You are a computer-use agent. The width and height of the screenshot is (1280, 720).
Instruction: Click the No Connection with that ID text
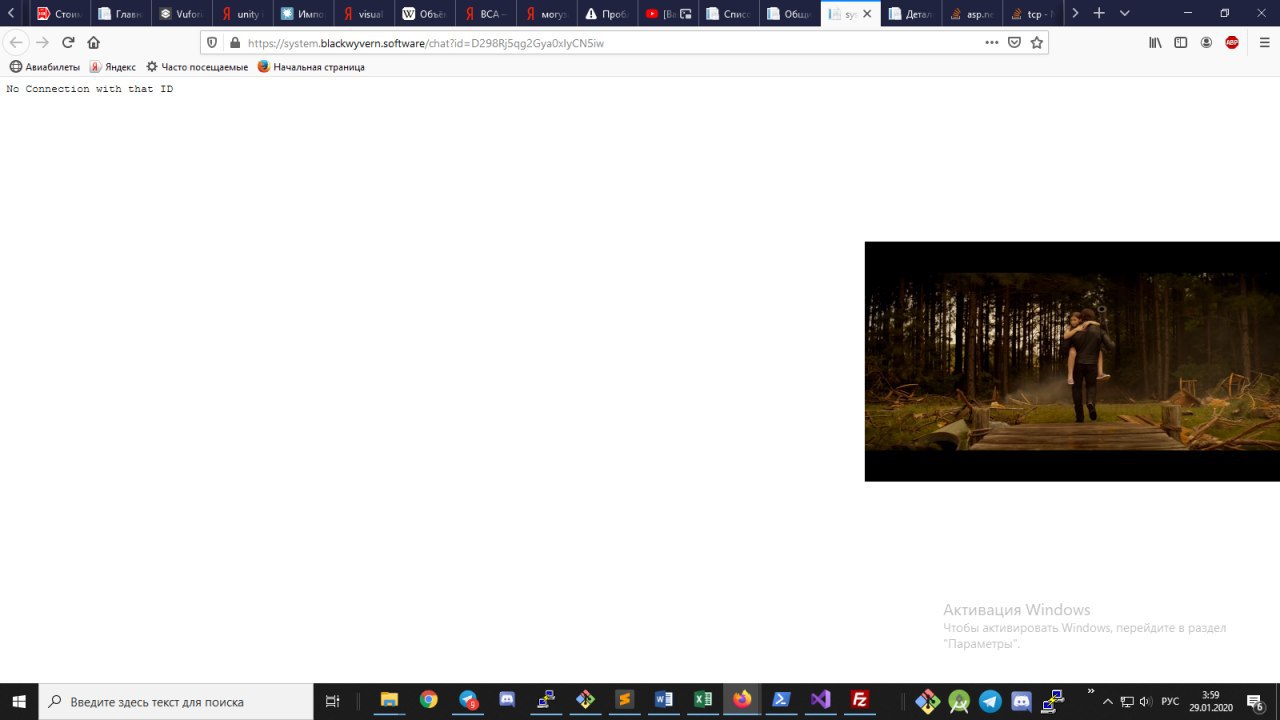coord(89,89)
